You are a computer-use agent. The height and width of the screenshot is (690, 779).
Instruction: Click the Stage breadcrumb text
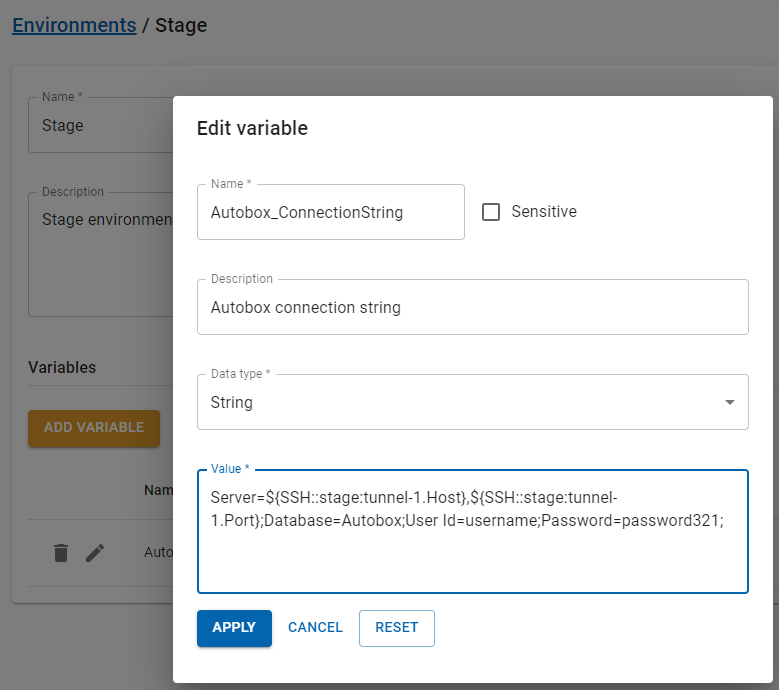[x=181, y=25]
